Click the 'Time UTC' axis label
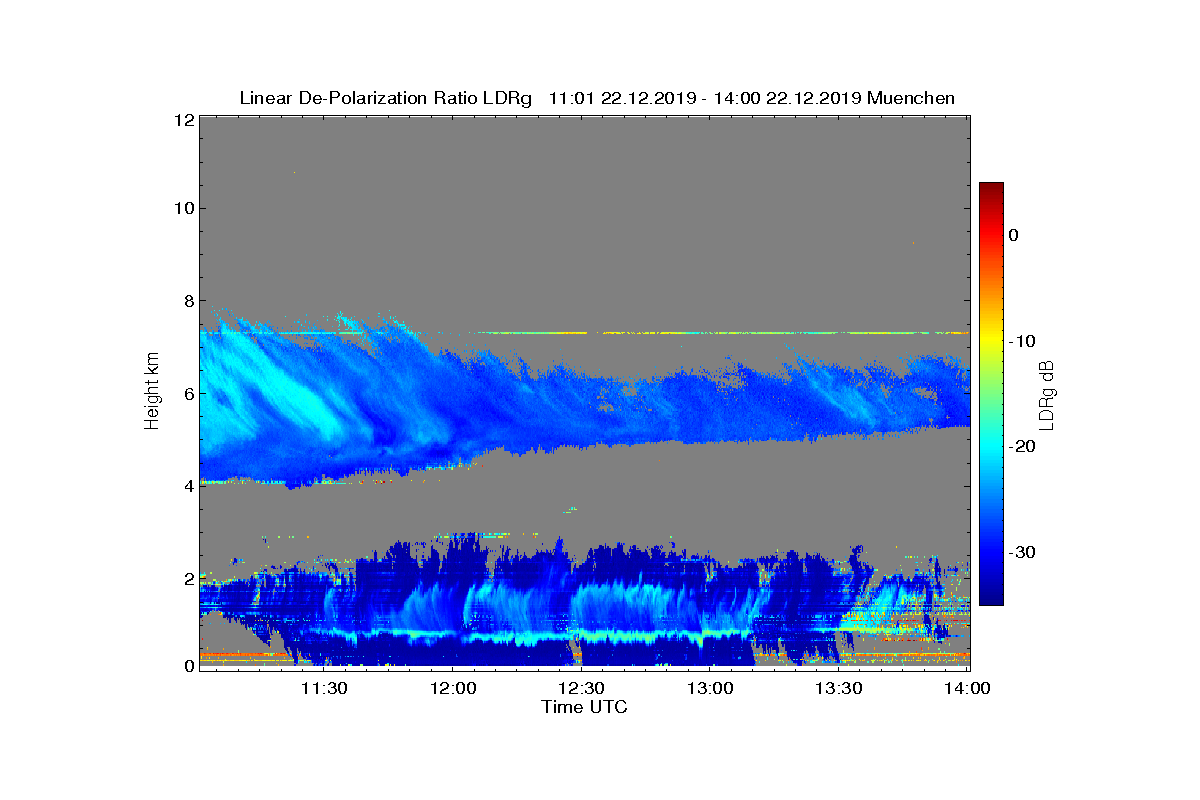This screenshot has width=1200, height=800. (584, 707)
